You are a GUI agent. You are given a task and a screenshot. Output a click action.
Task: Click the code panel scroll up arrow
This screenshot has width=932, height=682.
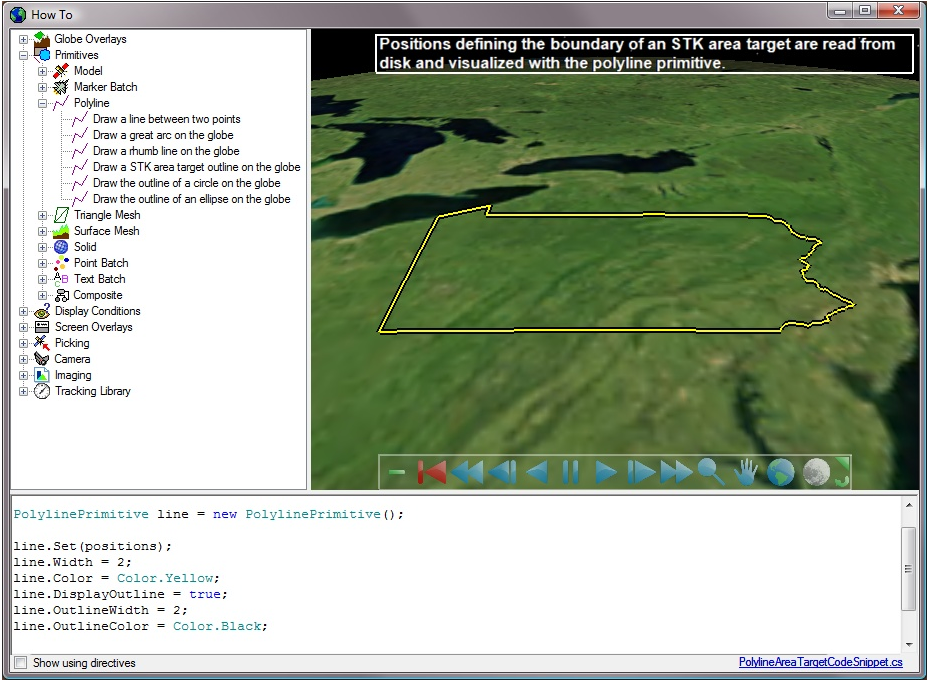pos(908,505)
